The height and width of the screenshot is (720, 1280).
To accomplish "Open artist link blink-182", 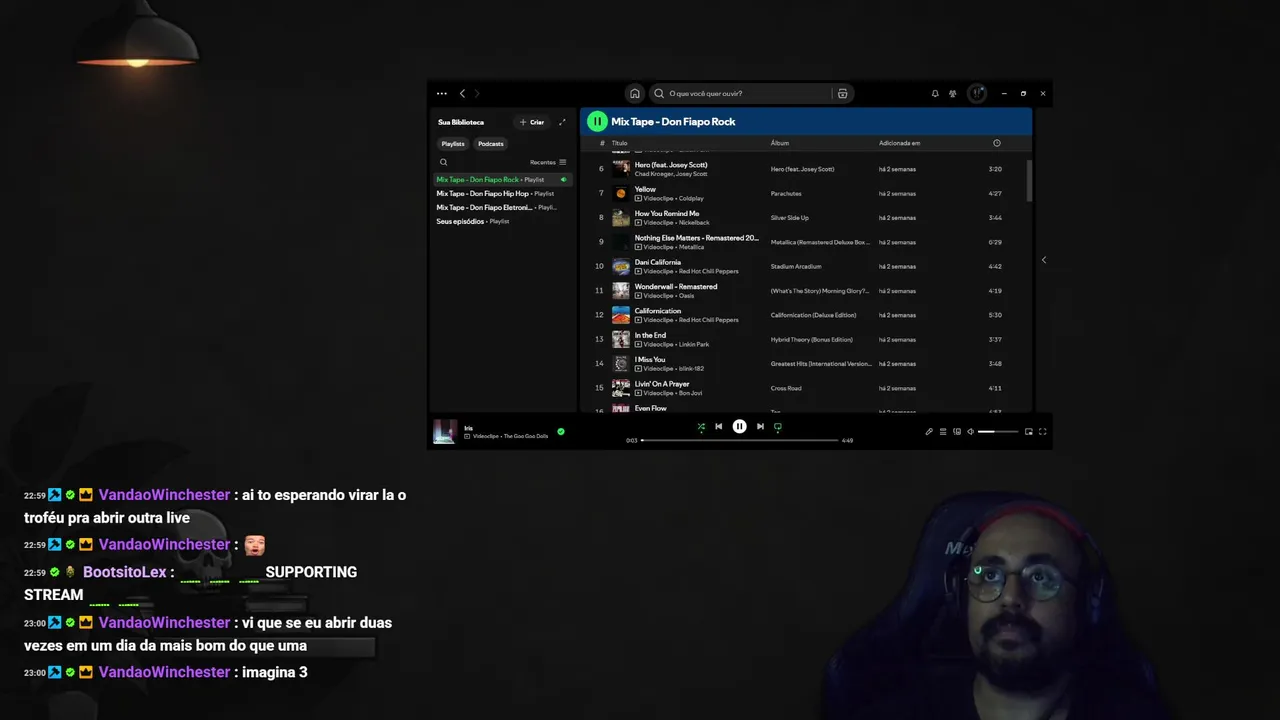I will 691,369.
